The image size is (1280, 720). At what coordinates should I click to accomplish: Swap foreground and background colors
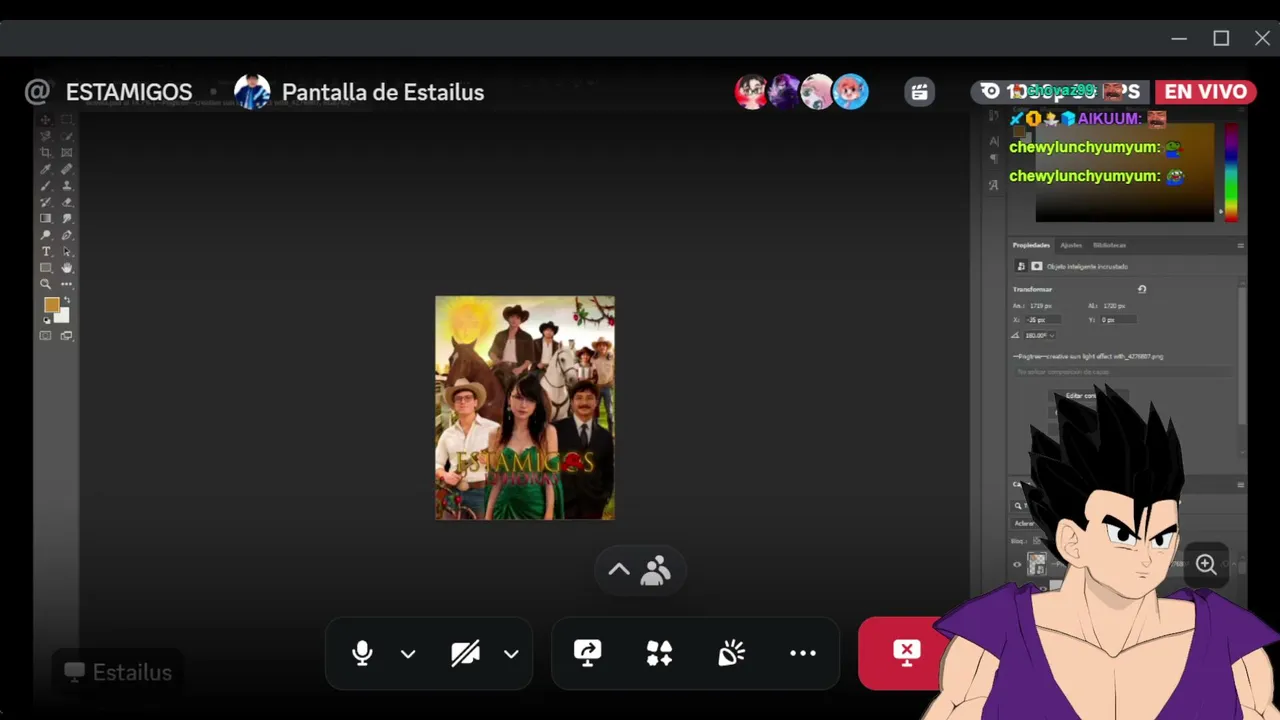[x=67, y=300]
